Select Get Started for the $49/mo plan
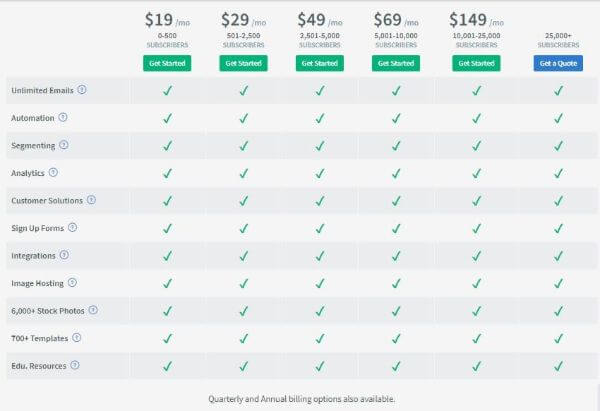This screenshot has width=600, height=411. pyautogui.click(x=320, y=63)
